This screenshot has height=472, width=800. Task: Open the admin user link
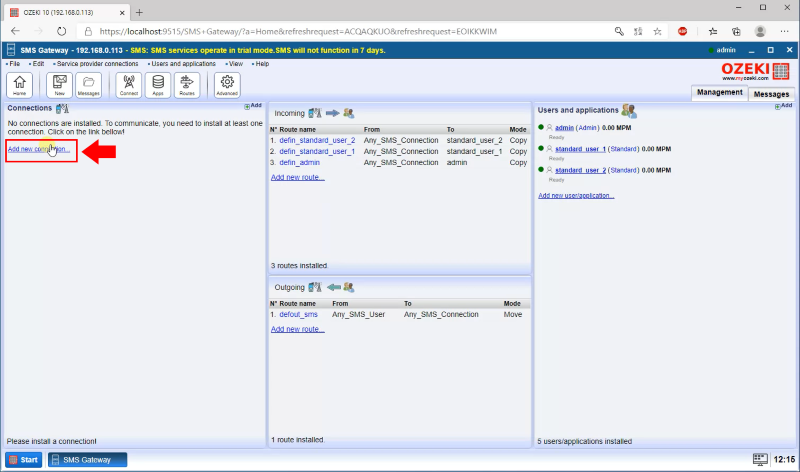[564, 128]
